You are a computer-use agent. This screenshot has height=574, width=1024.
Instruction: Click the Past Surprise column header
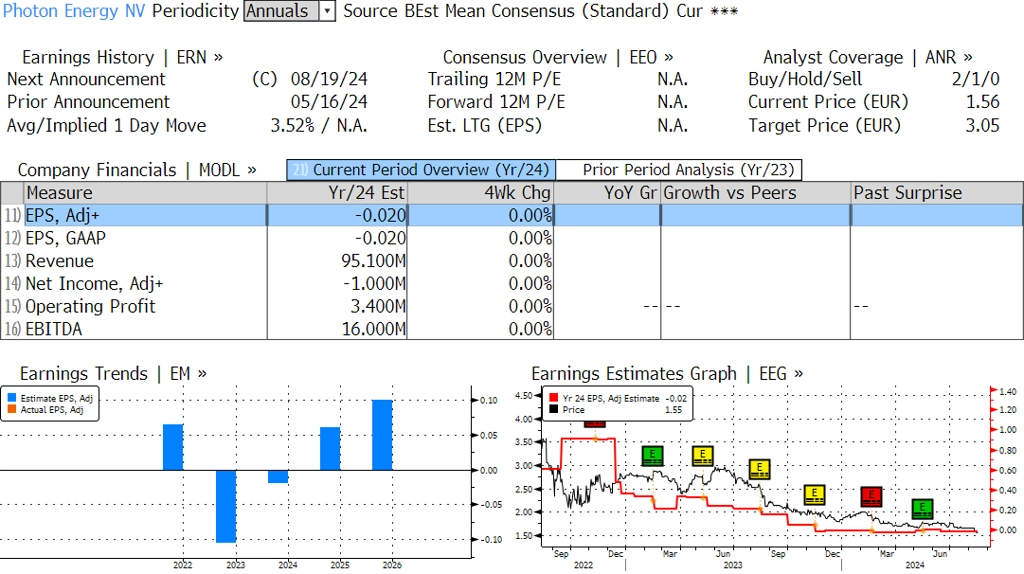pyautogui.click(x=937, y=193)
